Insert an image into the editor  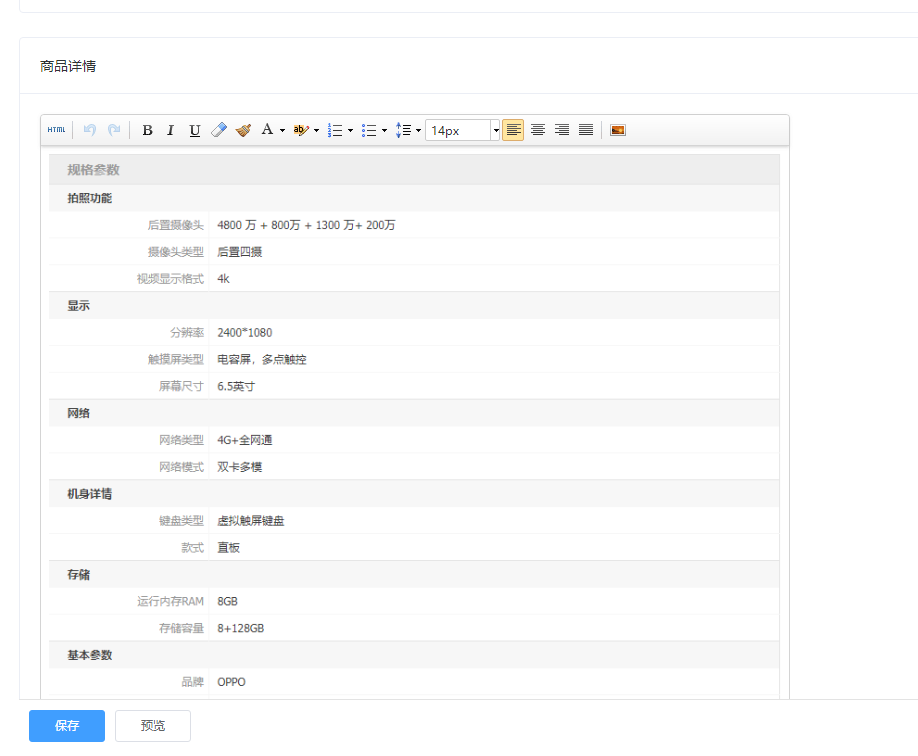[x=618, y=130]
